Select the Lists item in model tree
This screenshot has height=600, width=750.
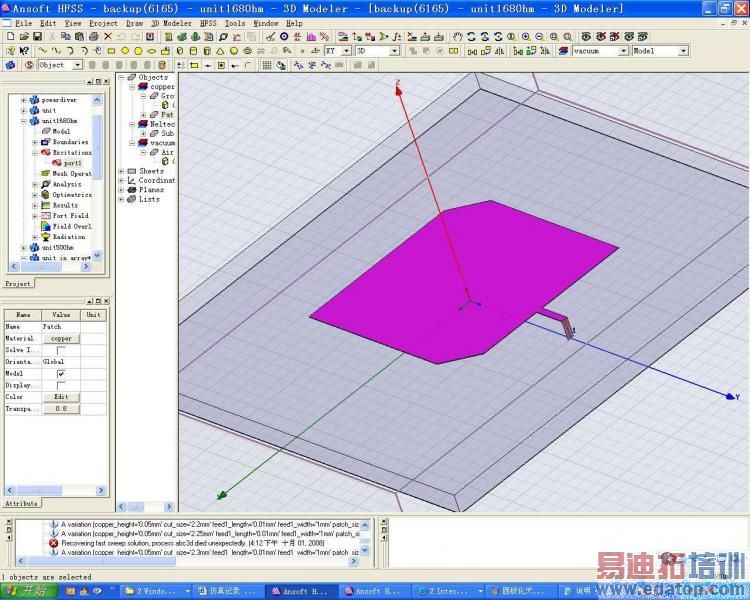coord(149,199)
